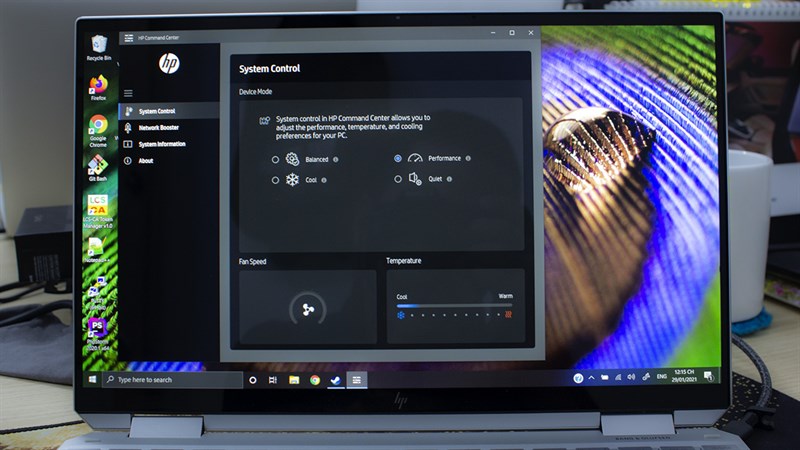Viewport: 800px width, 450px height.
Task: Open Task View on the taskbar
Action: coord(273,380)
